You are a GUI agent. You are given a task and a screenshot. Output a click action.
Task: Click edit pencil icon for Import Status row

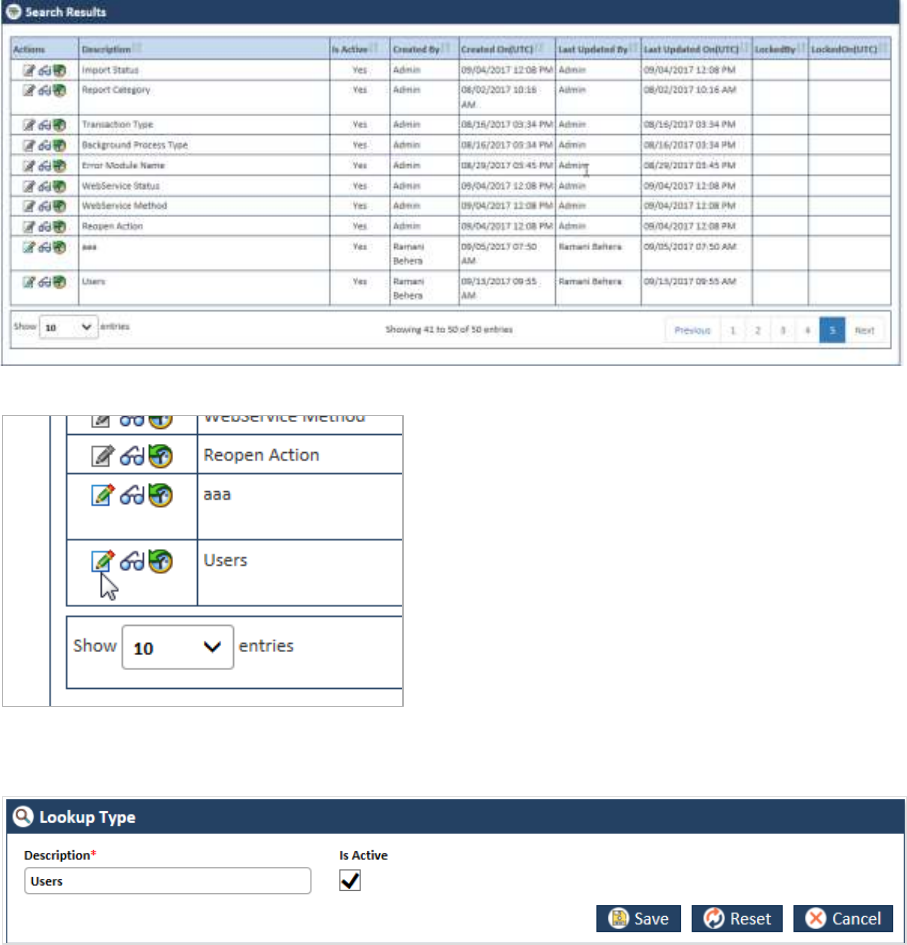coord(28,71)
